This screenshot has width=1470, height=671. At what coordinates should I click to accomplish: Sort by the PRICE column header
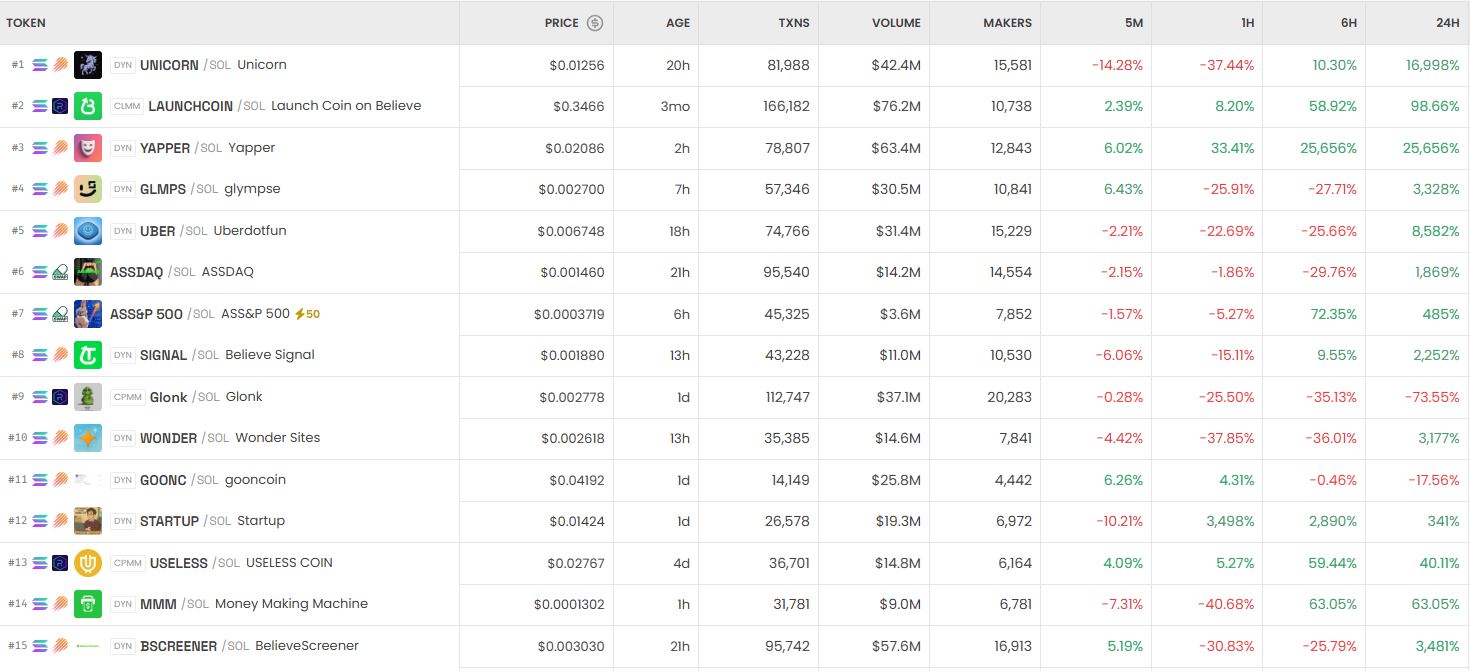pos(562,23)
